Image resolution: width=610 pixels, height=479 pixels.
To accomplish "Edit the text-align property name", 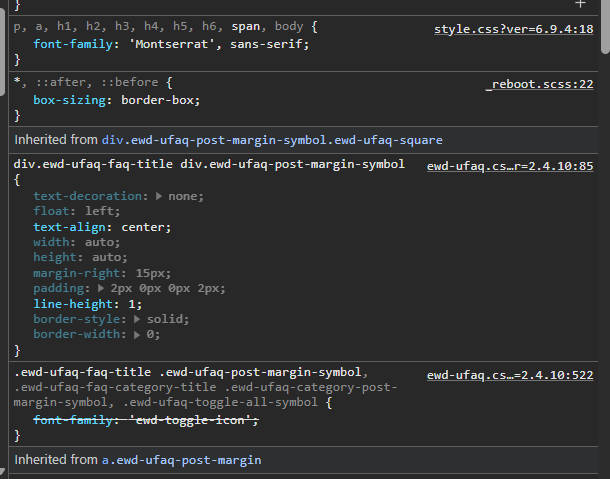I will (x=69, y=227).
